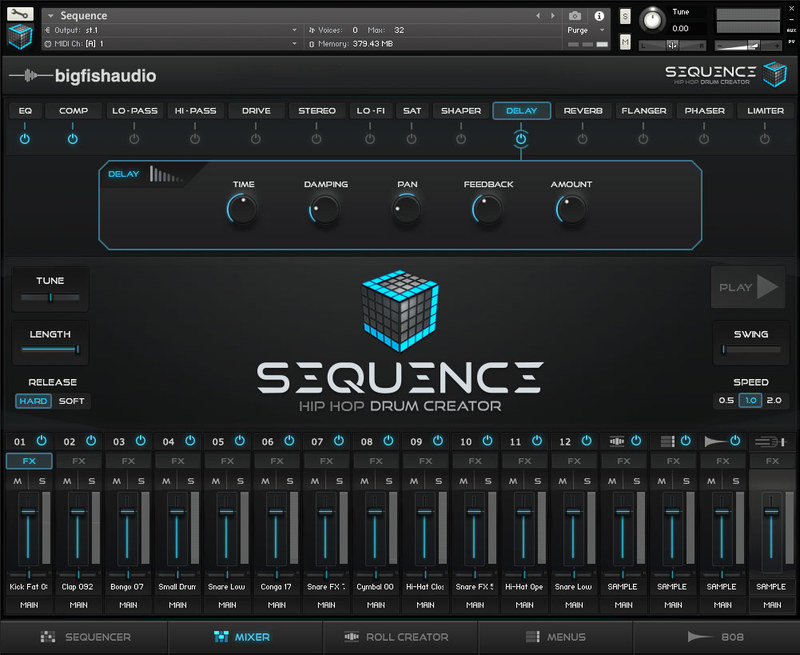The height and width of the screenshot is (655, 800).
Task: Toggle power icon for channel 01
Action: [41, 441]
